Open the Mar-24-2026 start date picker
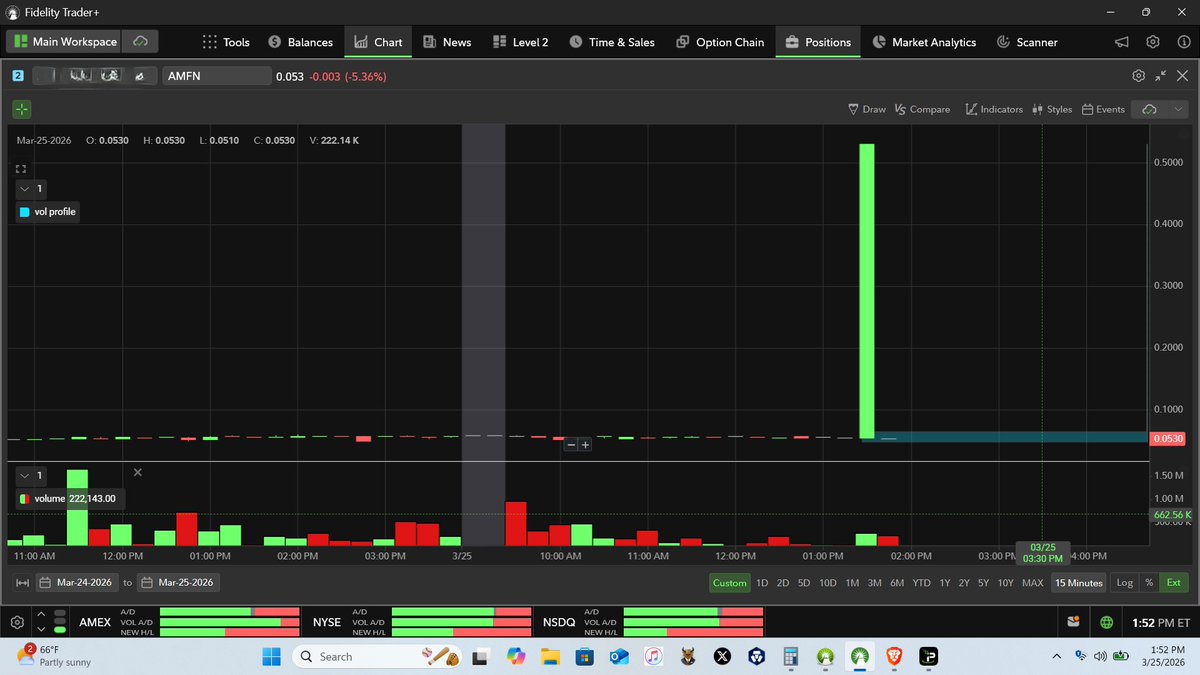 (76, 583)
